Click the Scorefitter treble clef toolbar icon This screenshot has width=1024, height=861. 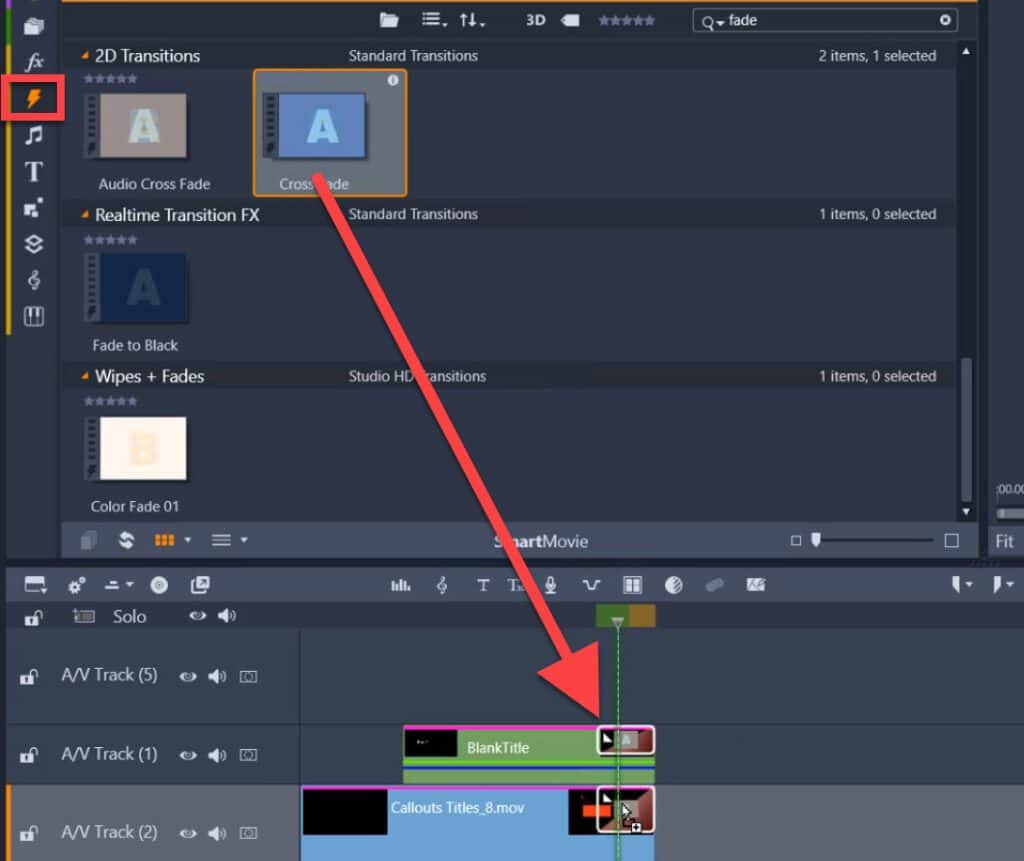tap(442, 585)
